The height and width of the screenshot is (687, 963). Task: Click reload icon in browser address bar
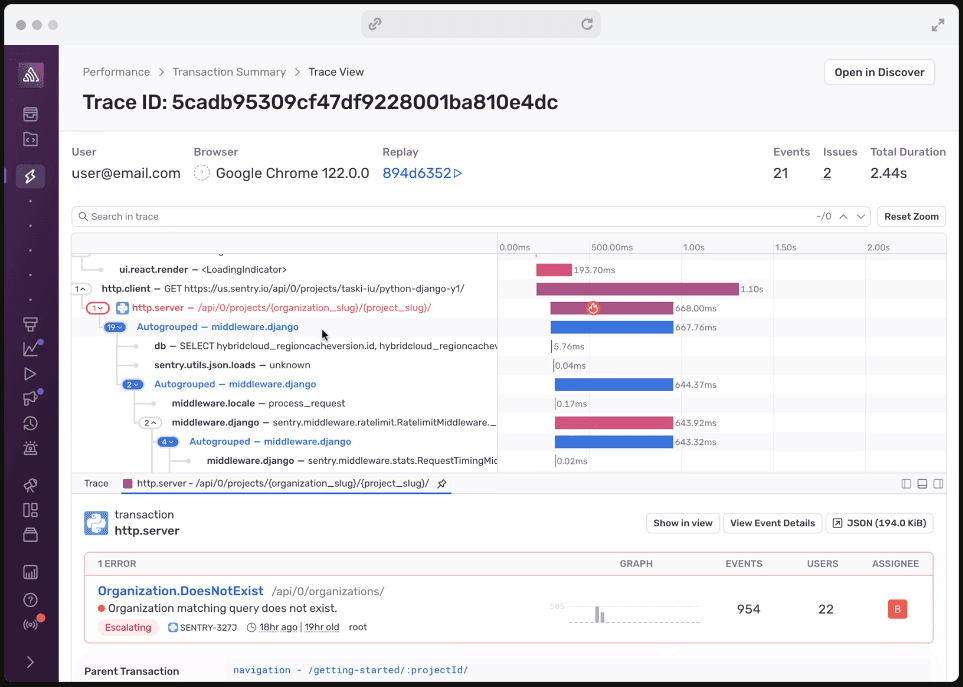(587, 24)
